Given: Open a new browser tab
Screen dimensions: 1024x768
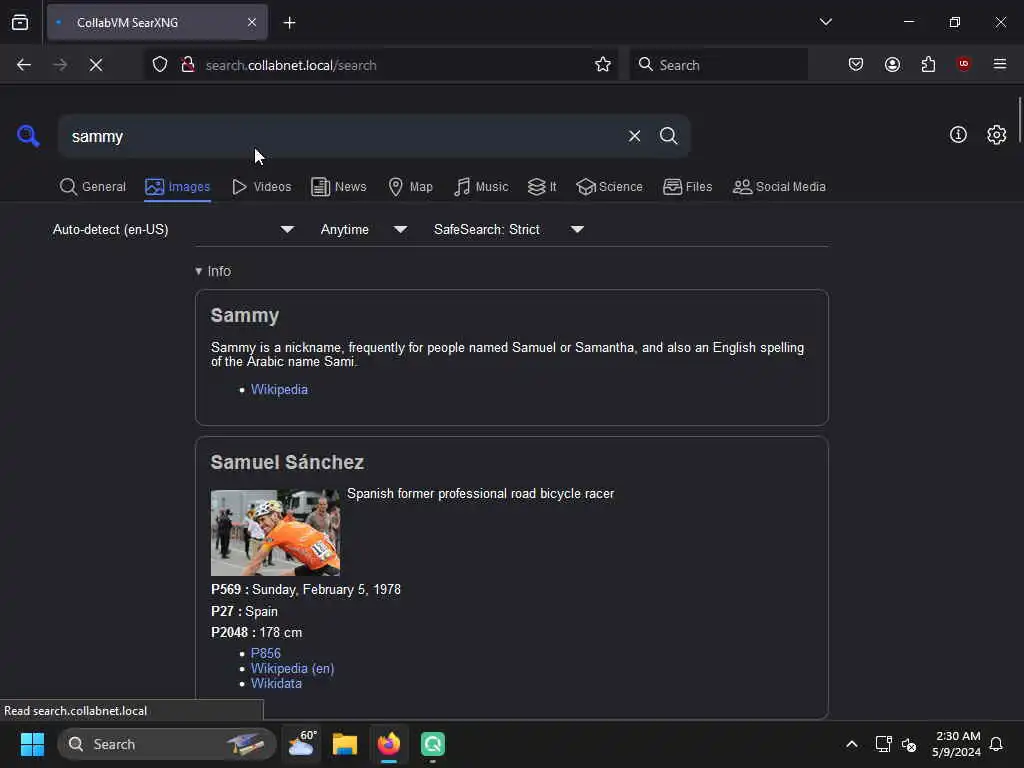Looking at the screenshot, I should pos(289,23).
